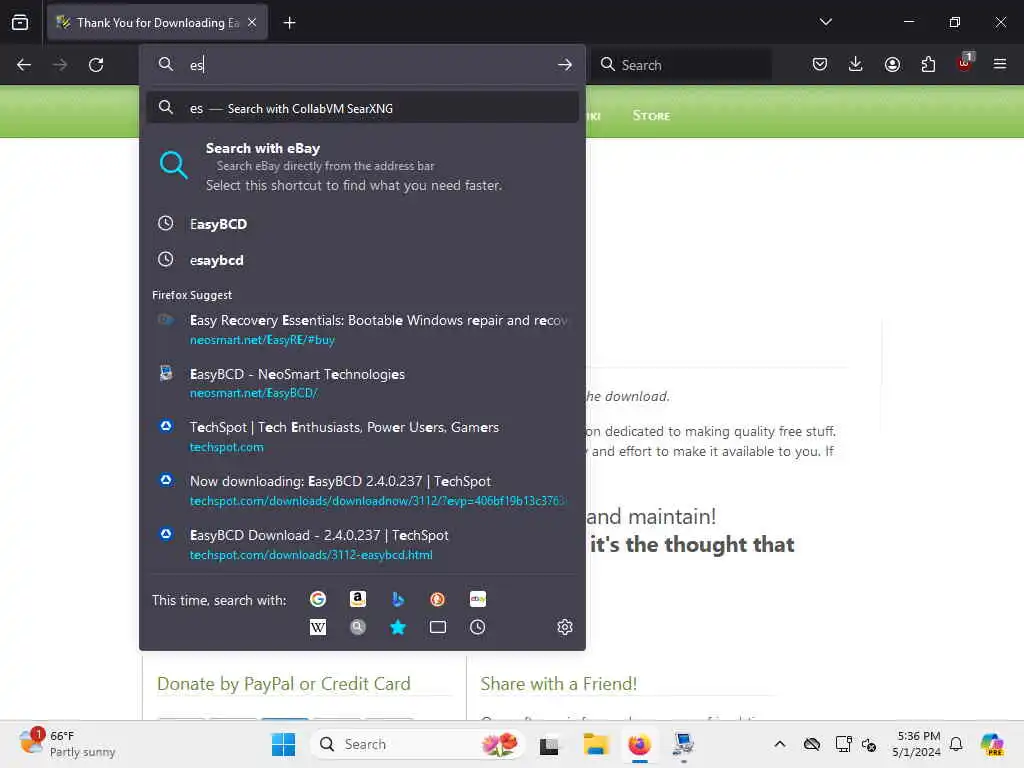Open the Firefox application menu

[1000, 64]
